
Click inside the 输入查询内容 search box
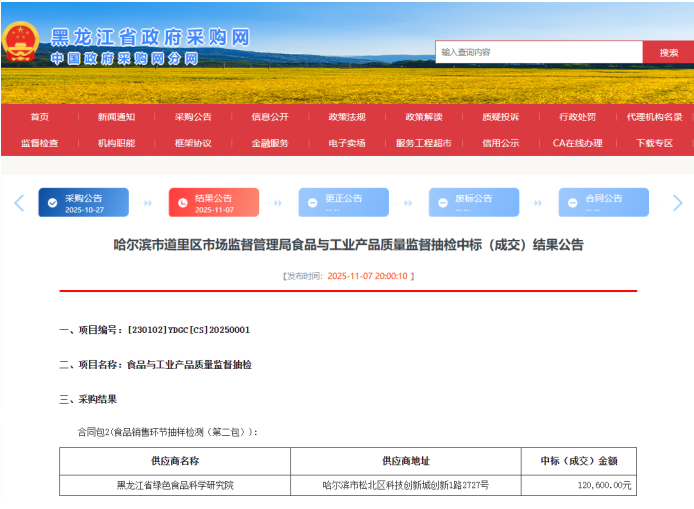point(538,52)
